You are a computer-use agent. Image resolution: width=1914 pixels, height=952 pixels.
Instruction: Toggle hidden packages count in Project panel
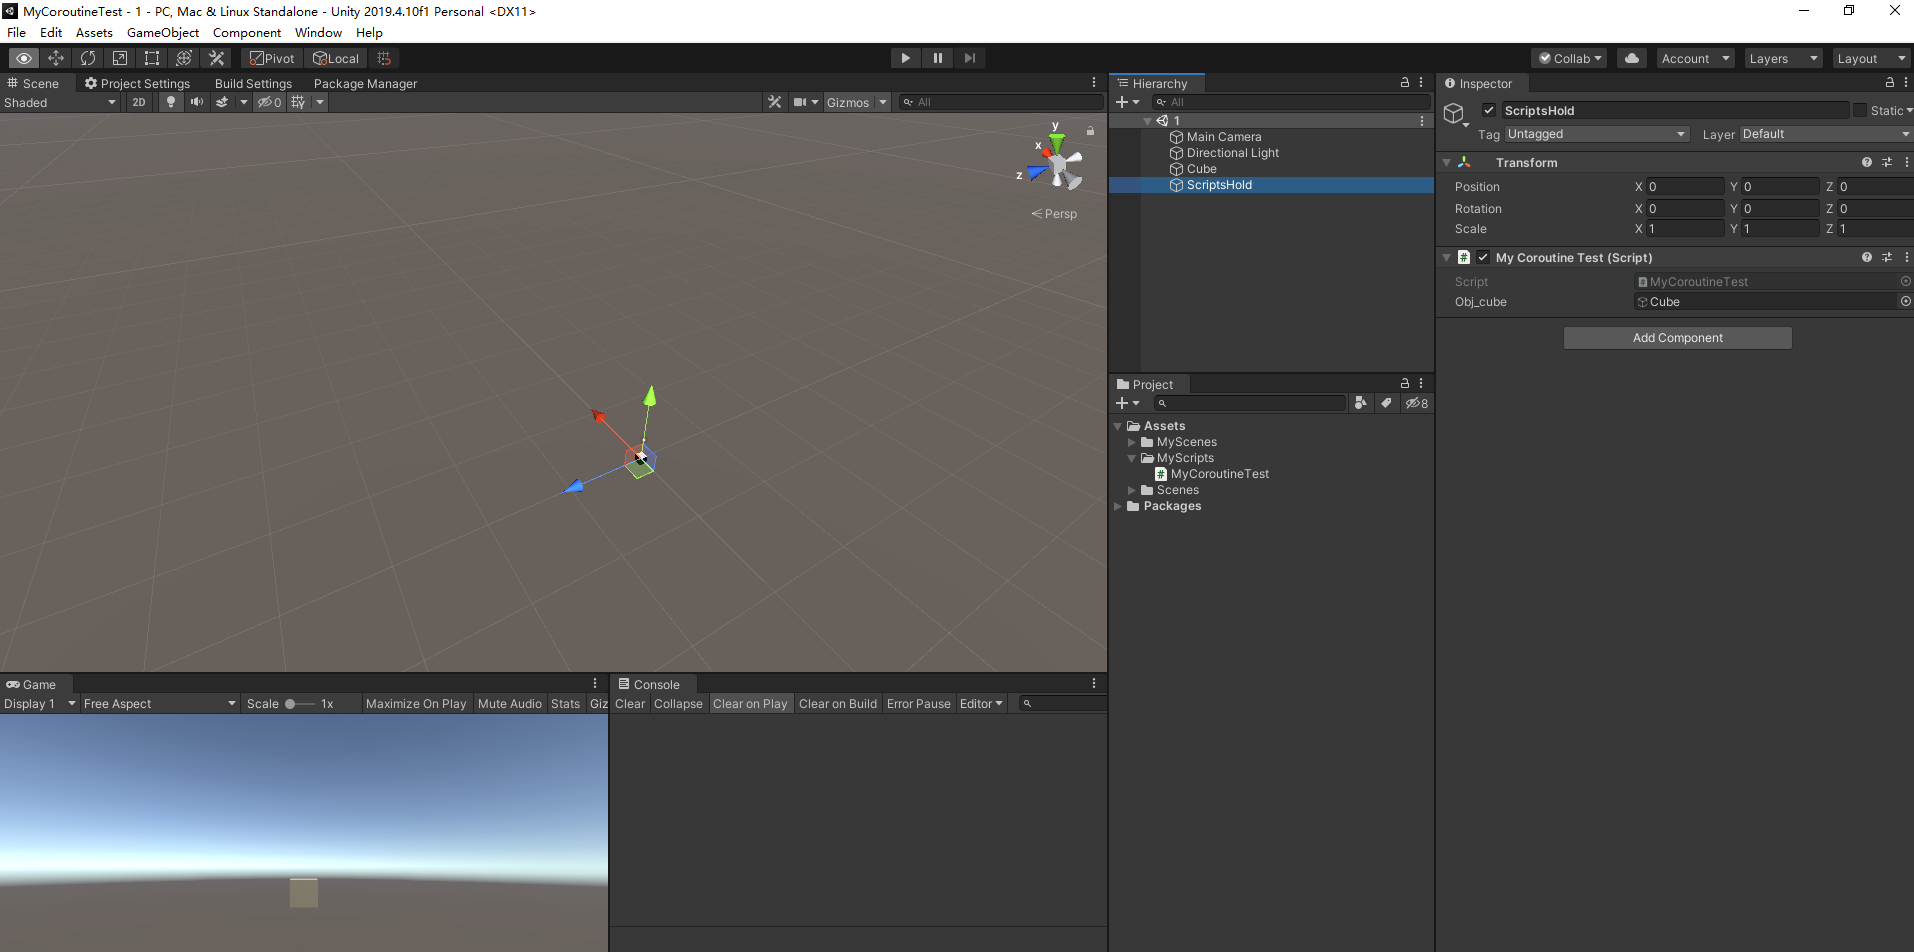tap(1417, 403)
